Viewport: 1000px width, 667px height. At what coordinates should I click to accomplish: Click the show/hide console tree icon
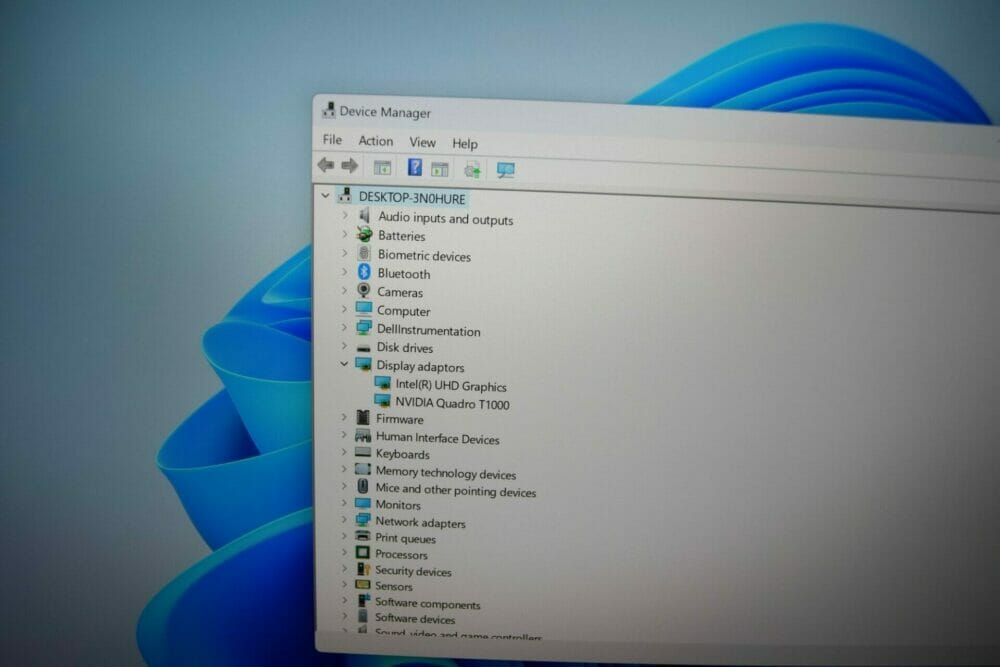(x=382, y=168)
